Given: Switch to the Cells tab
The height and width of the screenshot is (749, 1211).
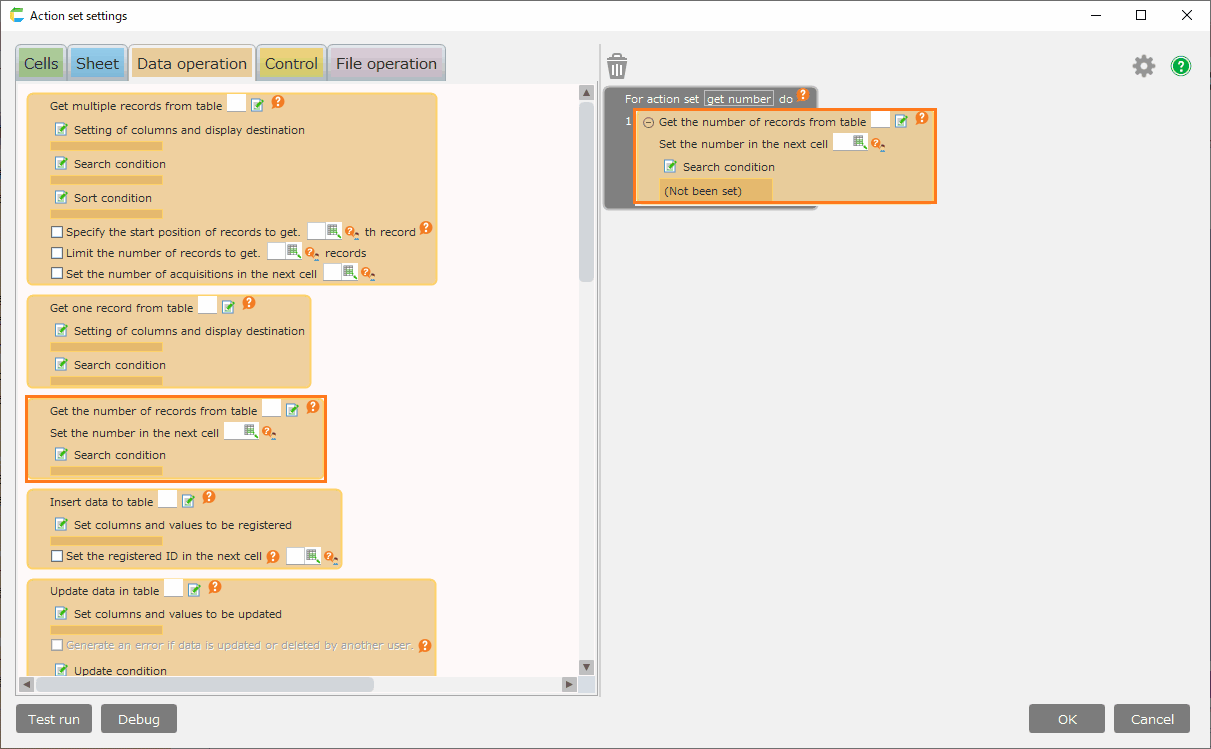Looking at the screenshot, I should (x=41, y=64).
